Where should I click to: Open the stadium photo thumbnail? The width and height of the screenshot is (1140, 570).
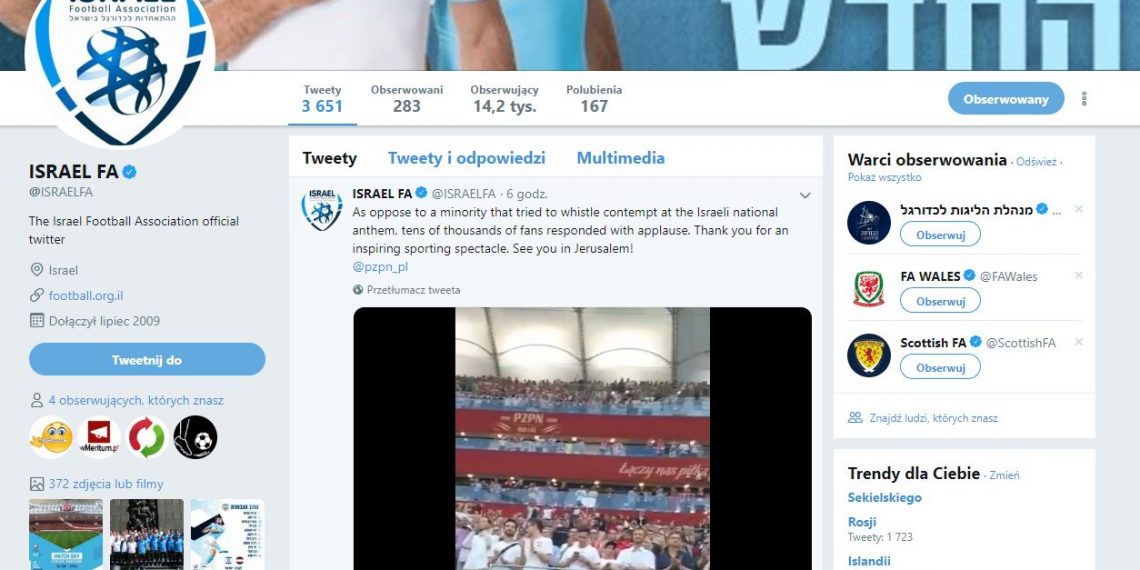pyautogui.click(x=66, y=534)
